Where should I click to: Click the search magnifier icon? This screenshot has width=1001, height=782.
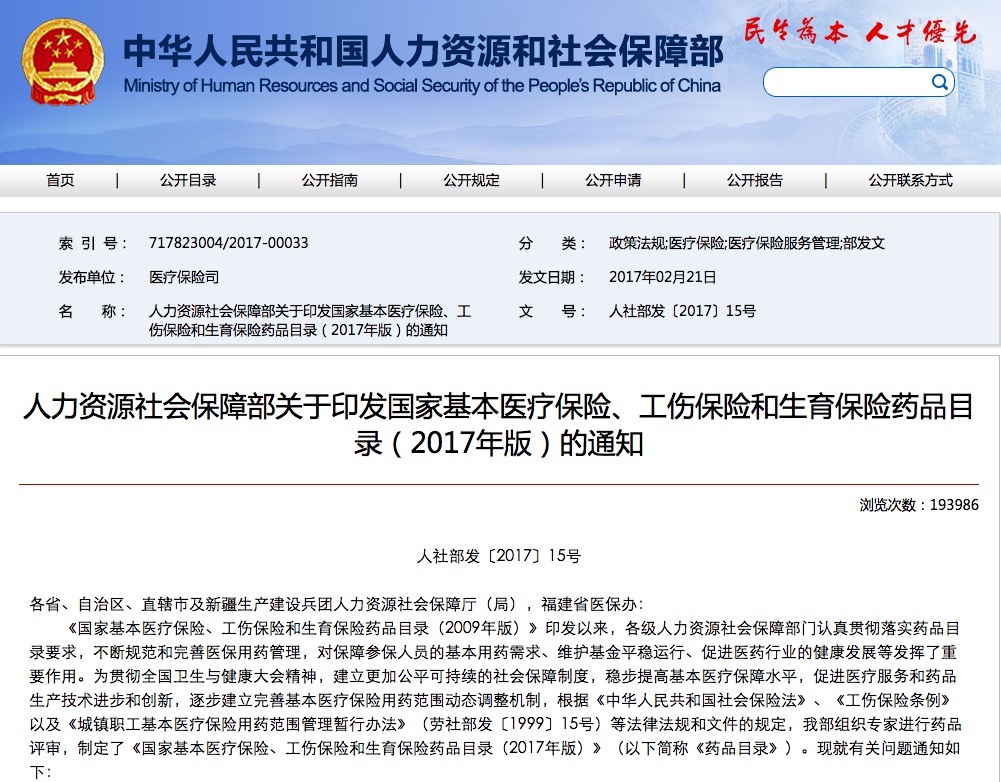click(x=940, y=82)
